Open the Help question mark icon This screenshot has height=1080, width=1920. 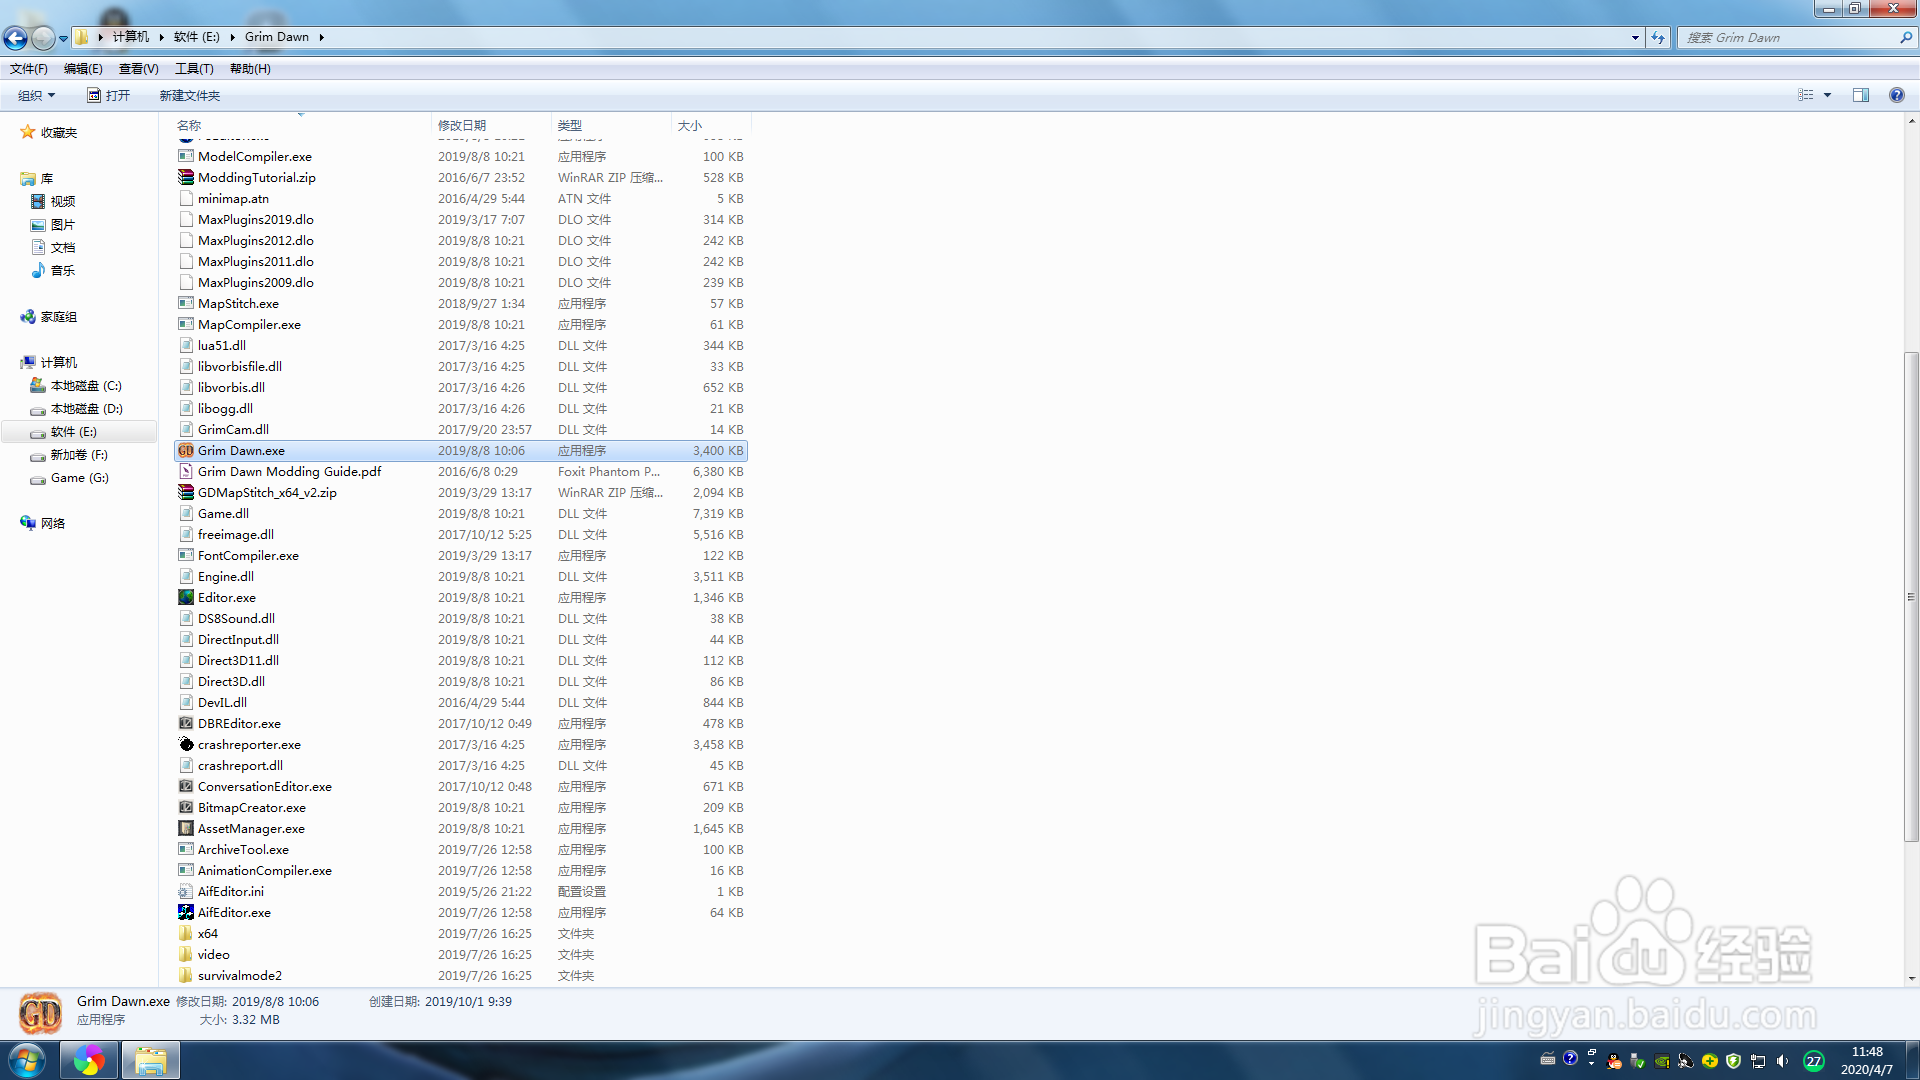click(1896, 95)
